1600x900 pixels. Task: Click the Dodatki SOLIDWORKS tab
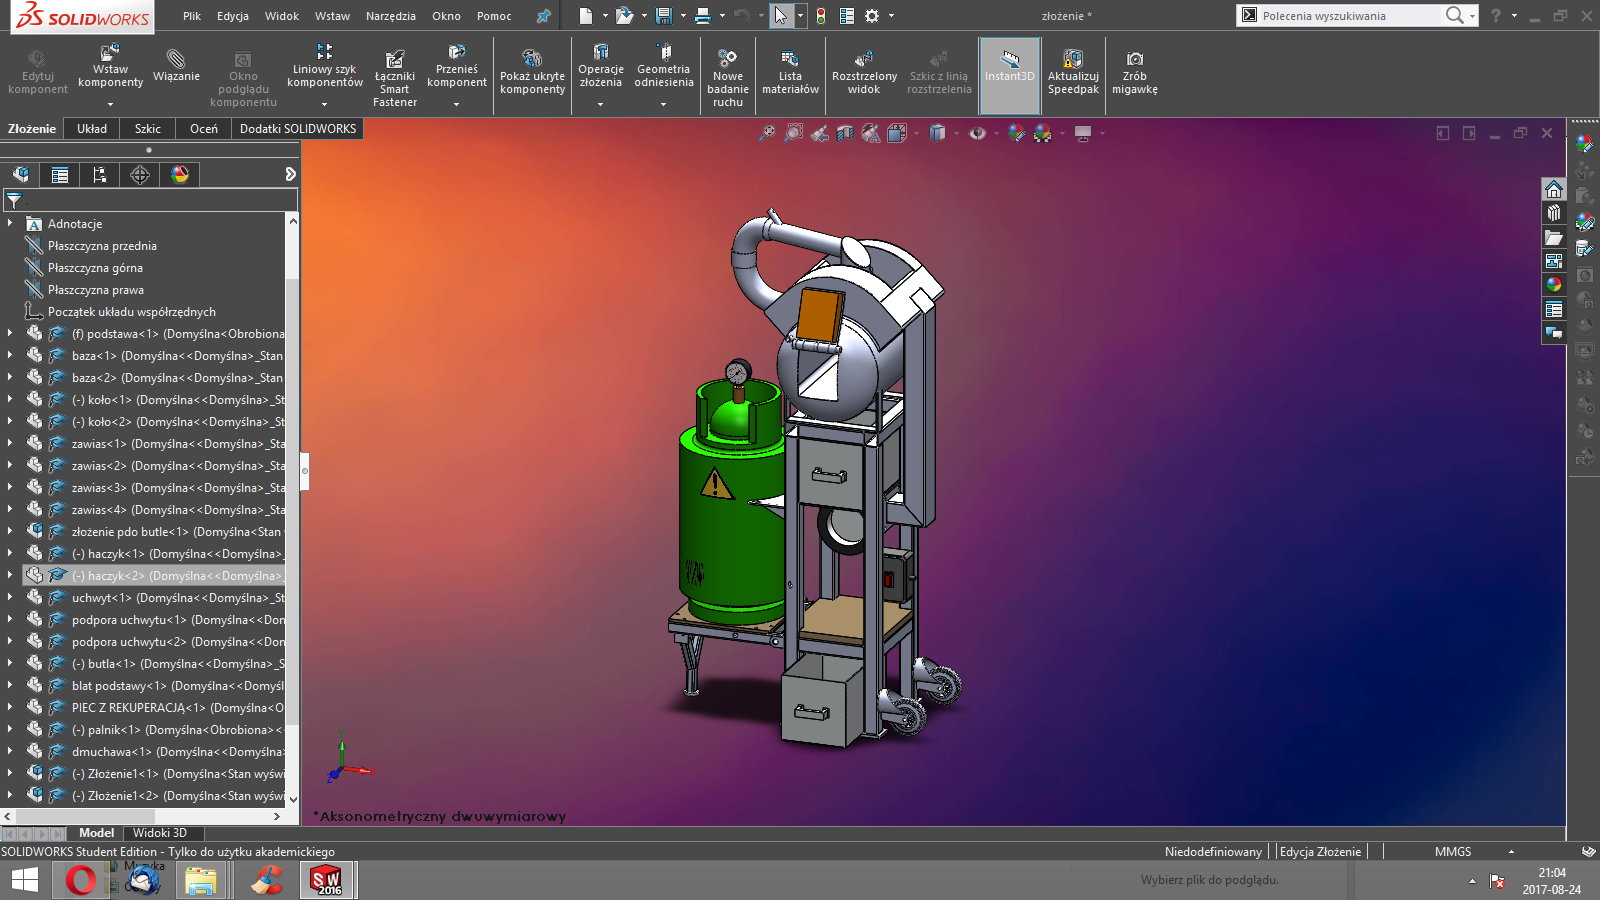[x=298, y=128]
